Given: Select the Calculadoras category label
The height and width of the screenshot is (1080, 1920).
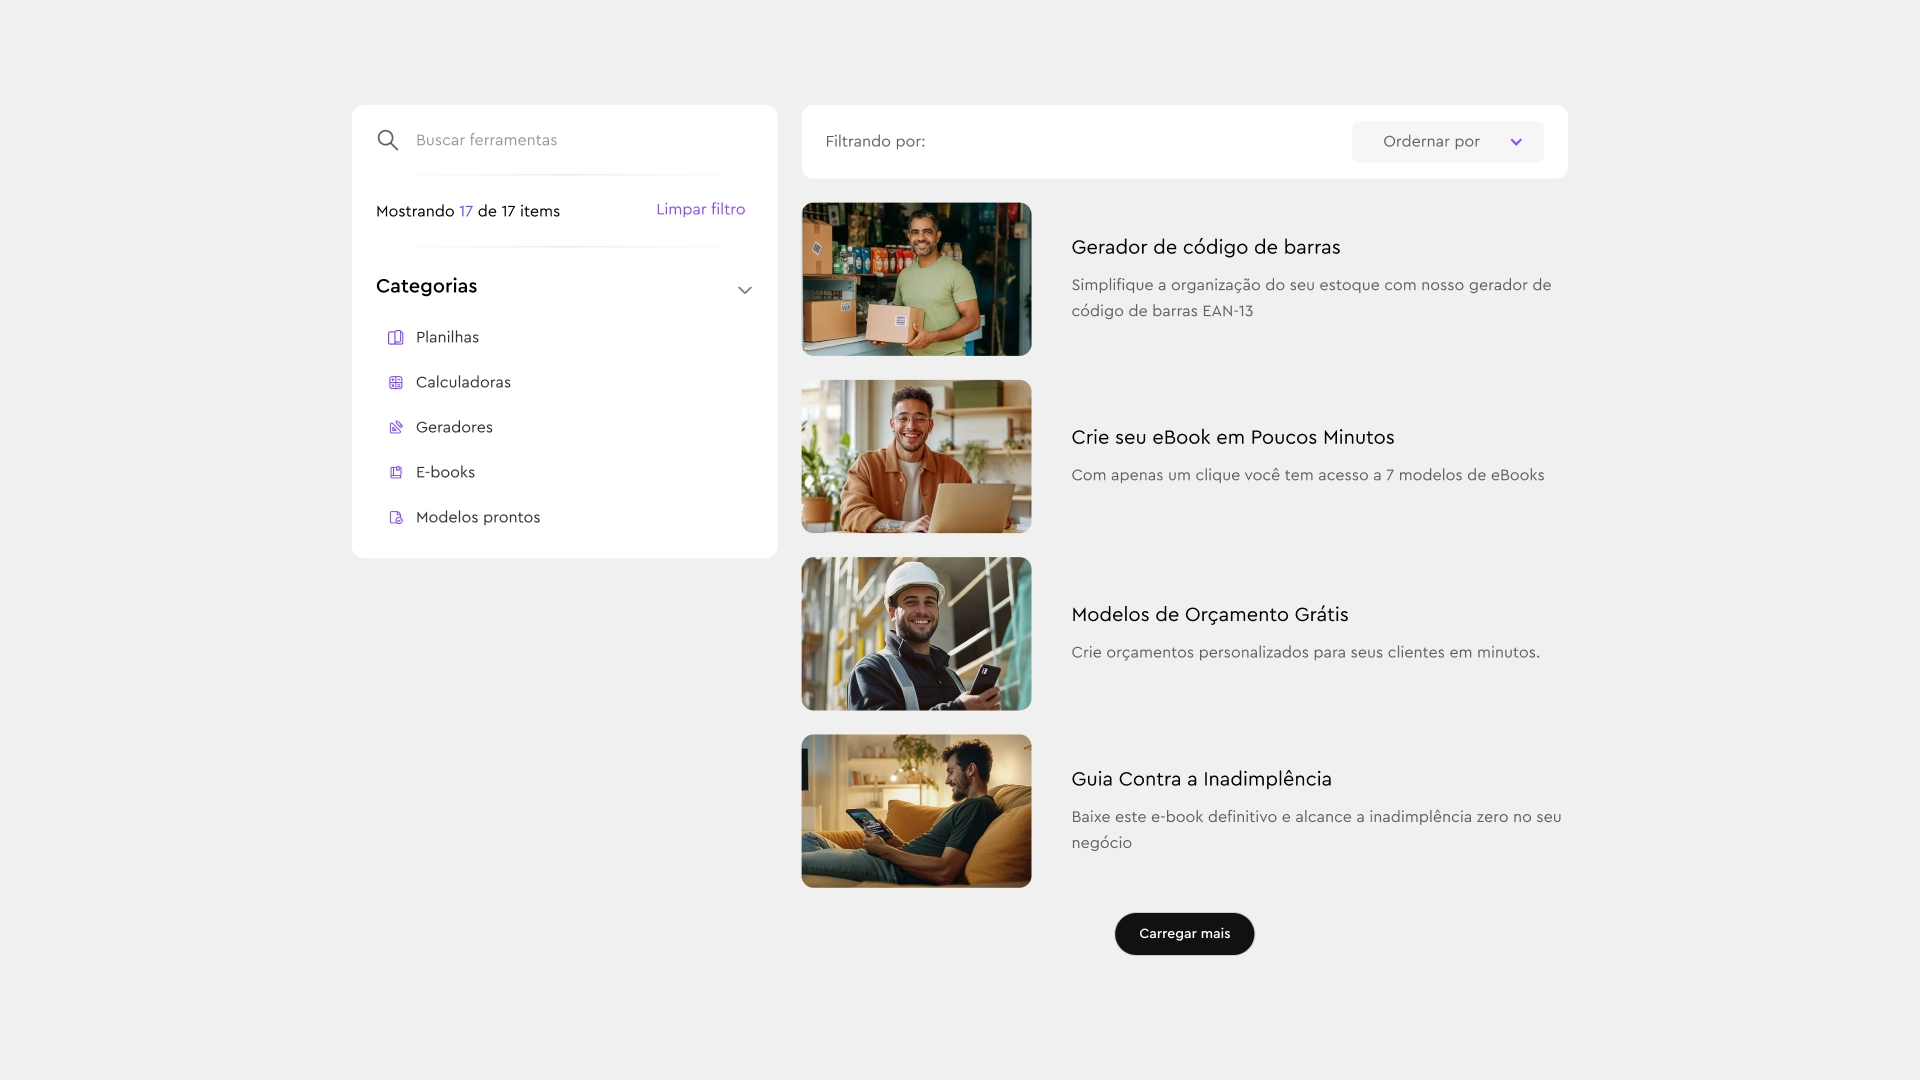Looking at the screenshot, I should [463, 383].
